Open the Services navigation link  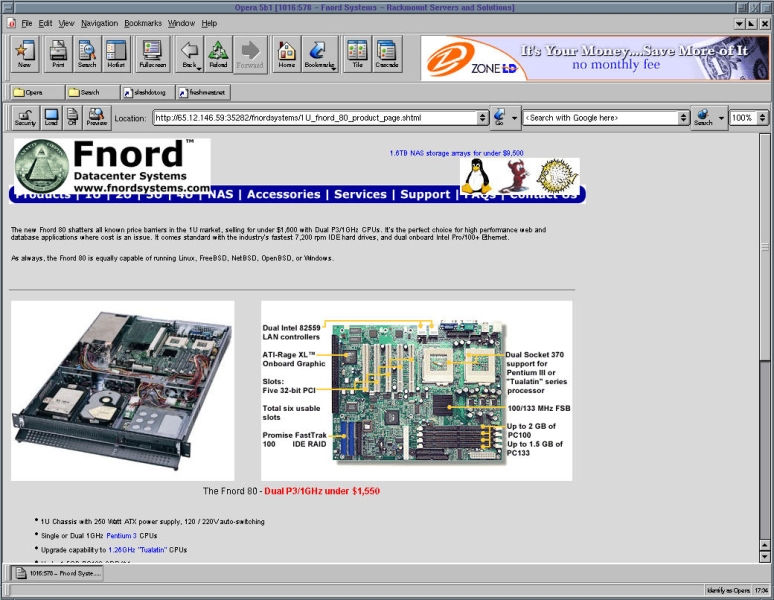point(360,194)
